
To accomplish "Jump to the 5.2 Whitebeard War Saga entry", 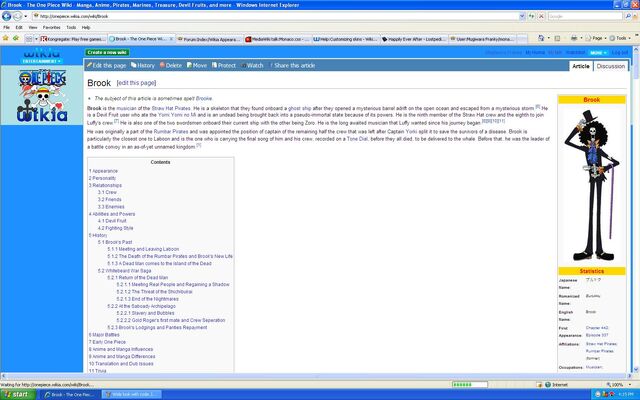I will 124,271.
